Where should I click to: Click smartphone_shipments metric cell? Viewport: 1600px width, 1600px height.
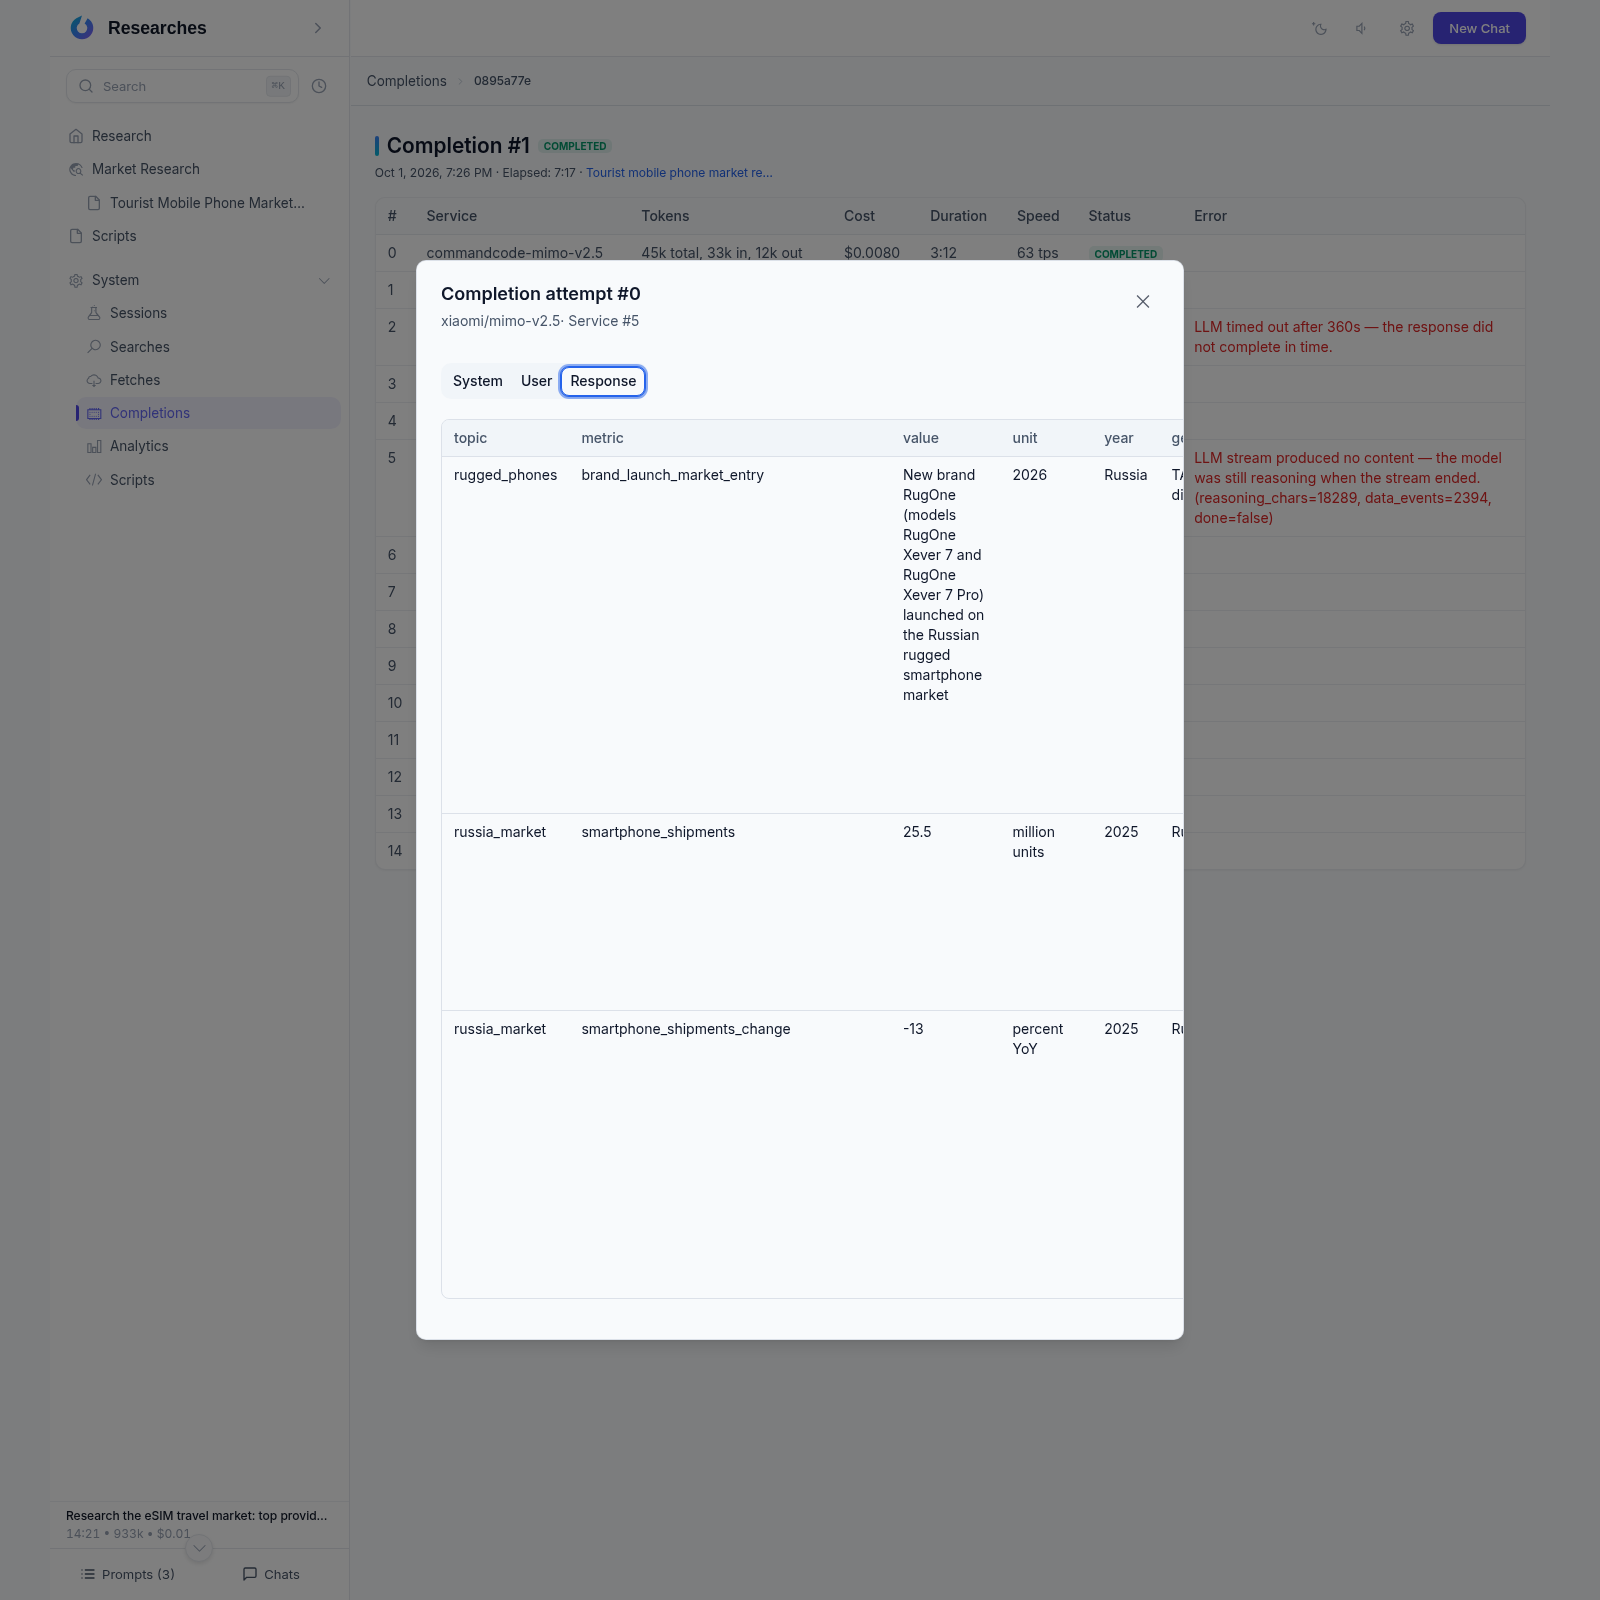(x=658, y=832)
